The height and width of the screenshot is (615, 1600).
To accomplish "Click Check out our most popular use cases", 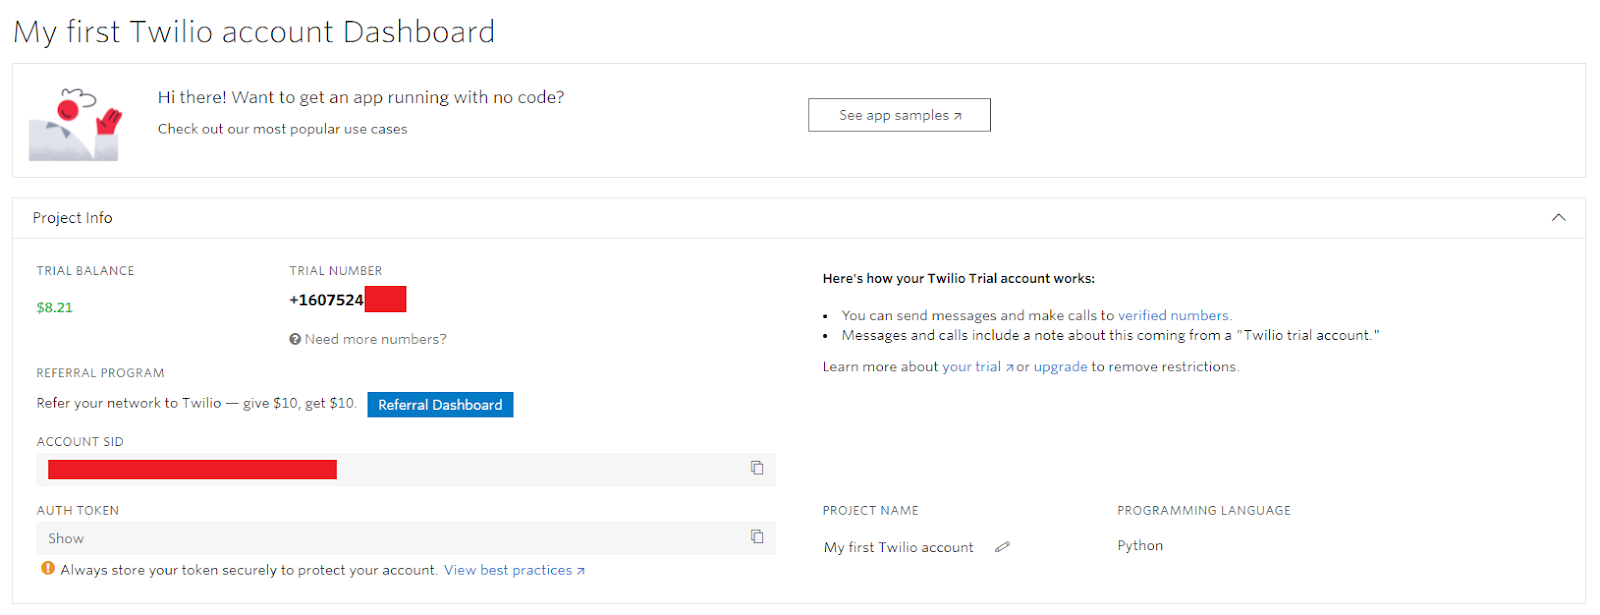I will (x=283, y=129).
